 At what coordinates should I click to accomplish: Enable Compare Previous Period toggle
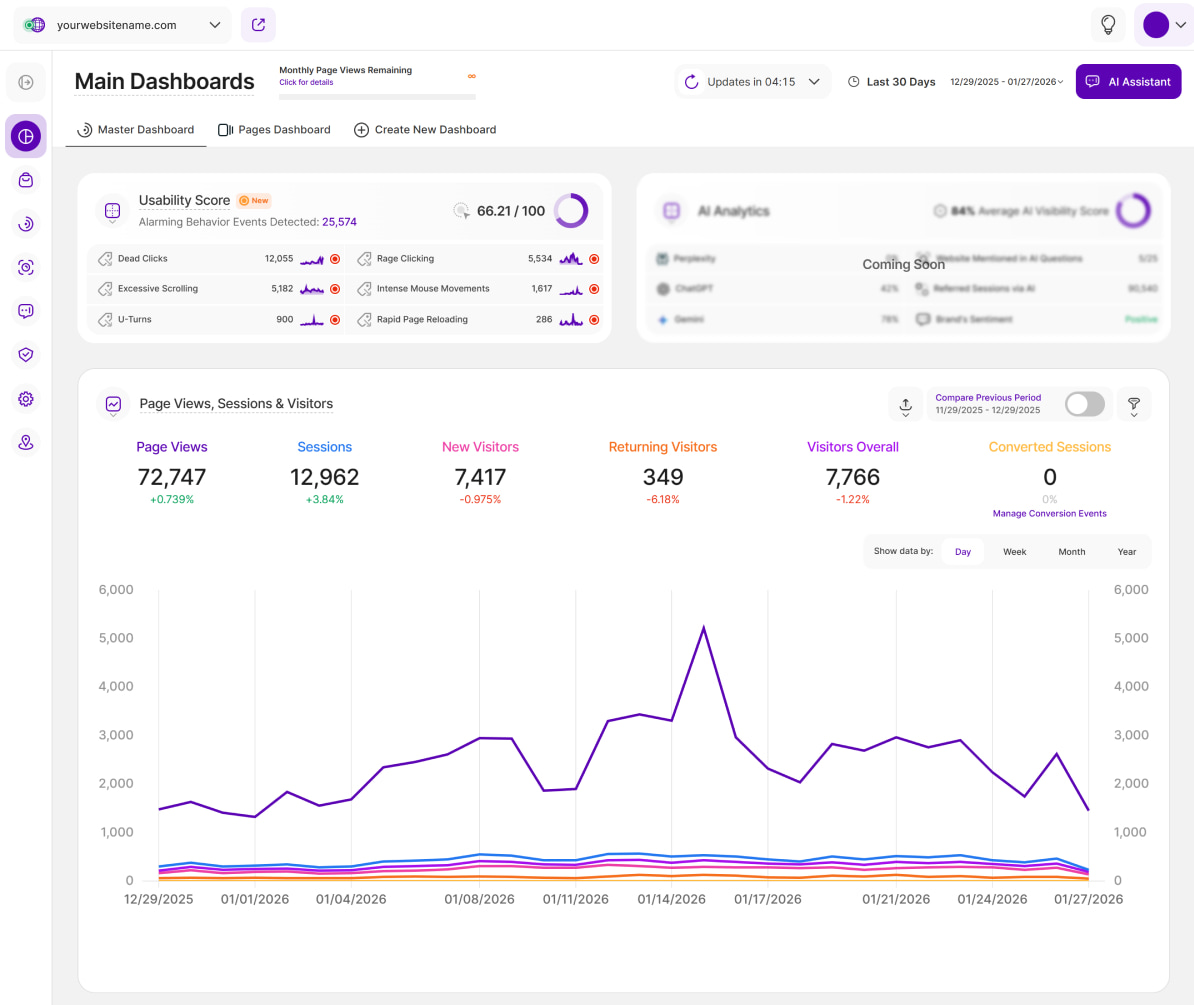coord(1085,404)
